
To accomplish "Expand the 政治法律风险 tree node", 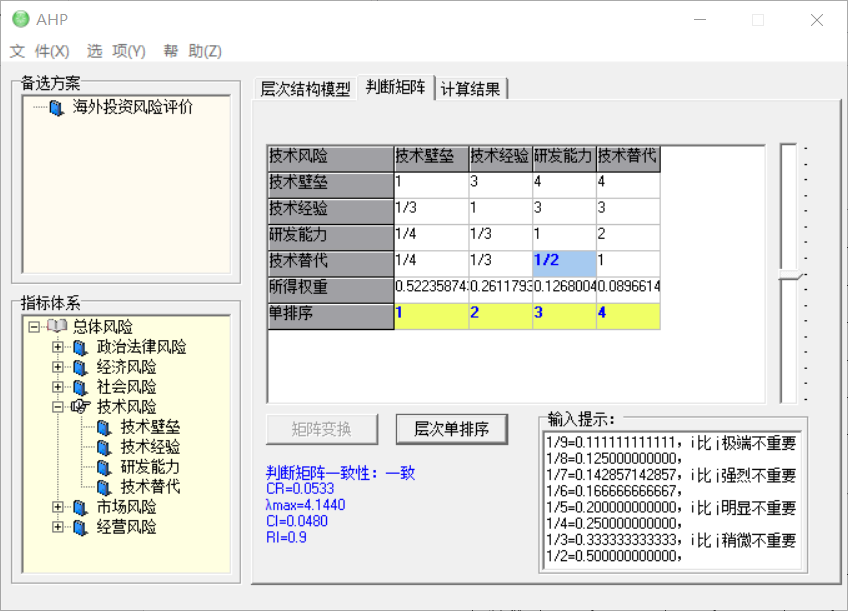I will coord(58,347).
